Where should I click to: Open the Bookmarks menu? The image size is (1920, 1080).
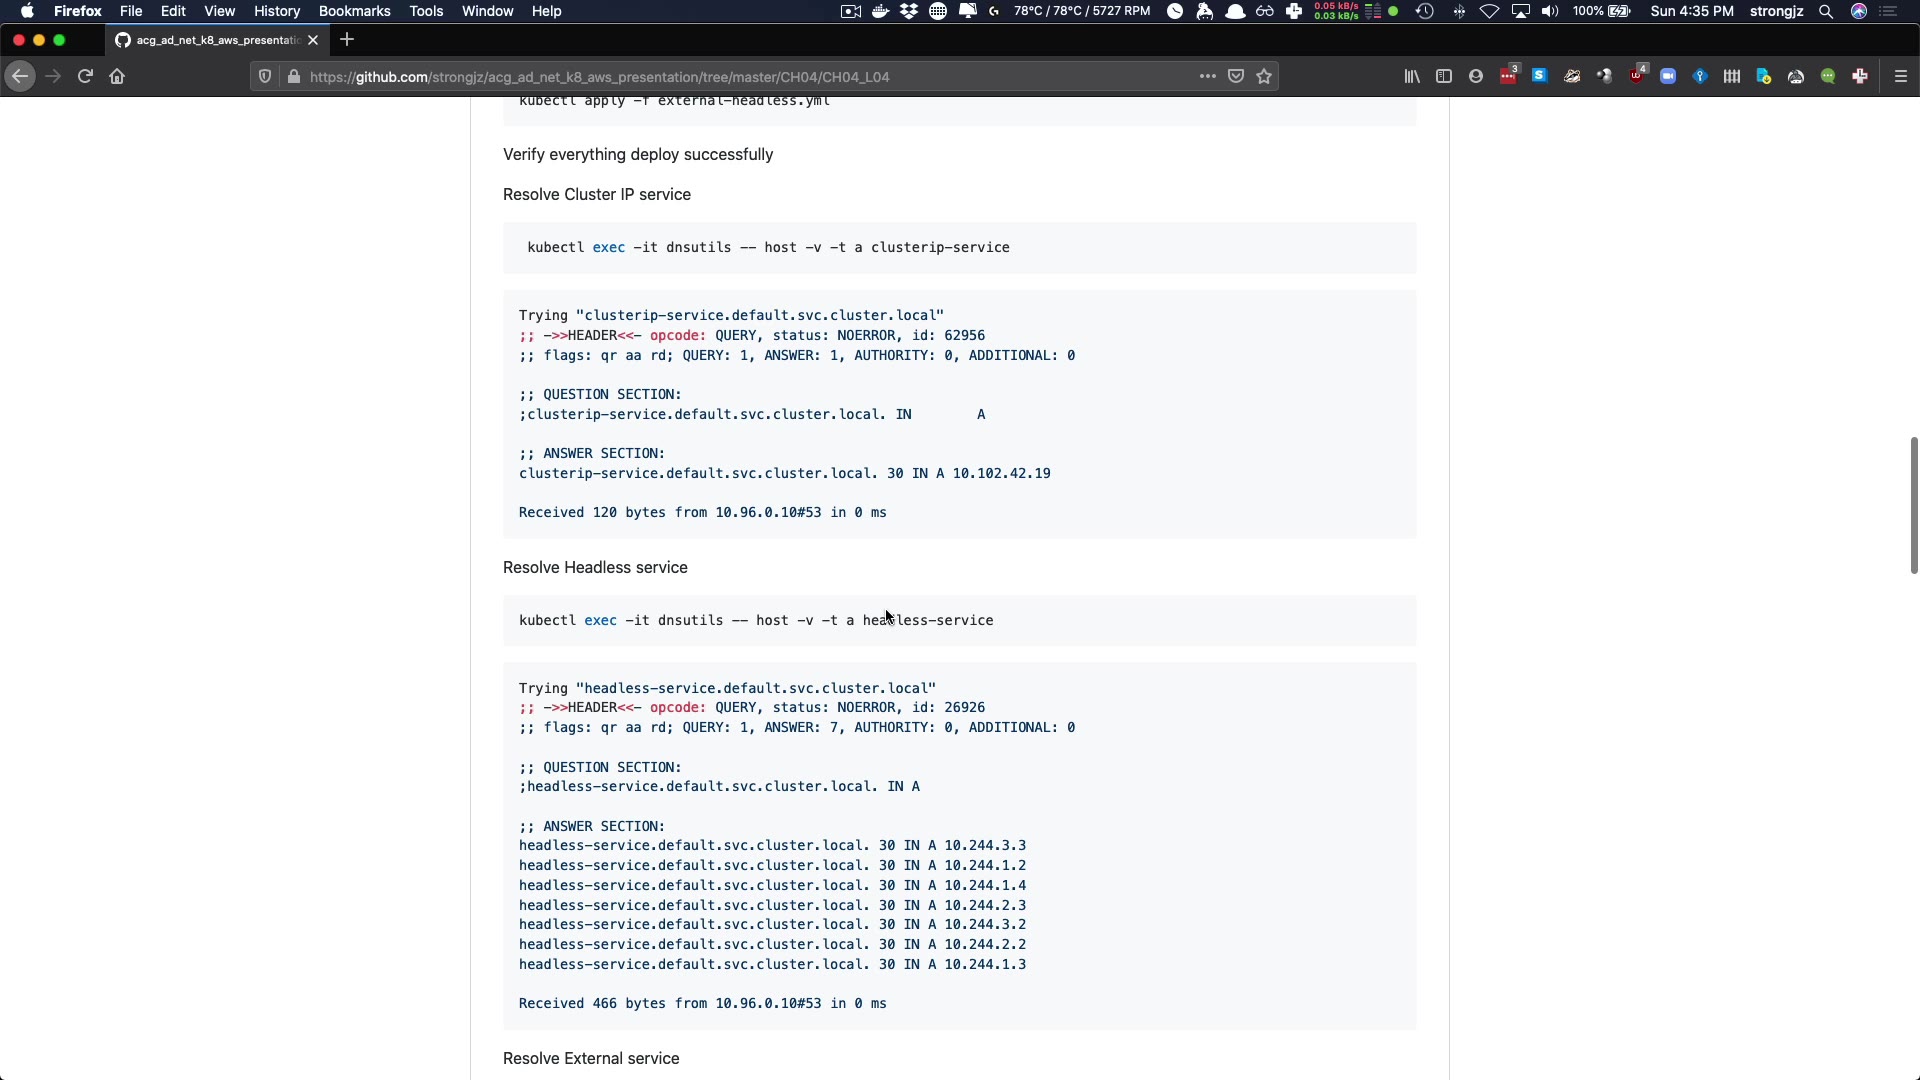tap(354, 11)
